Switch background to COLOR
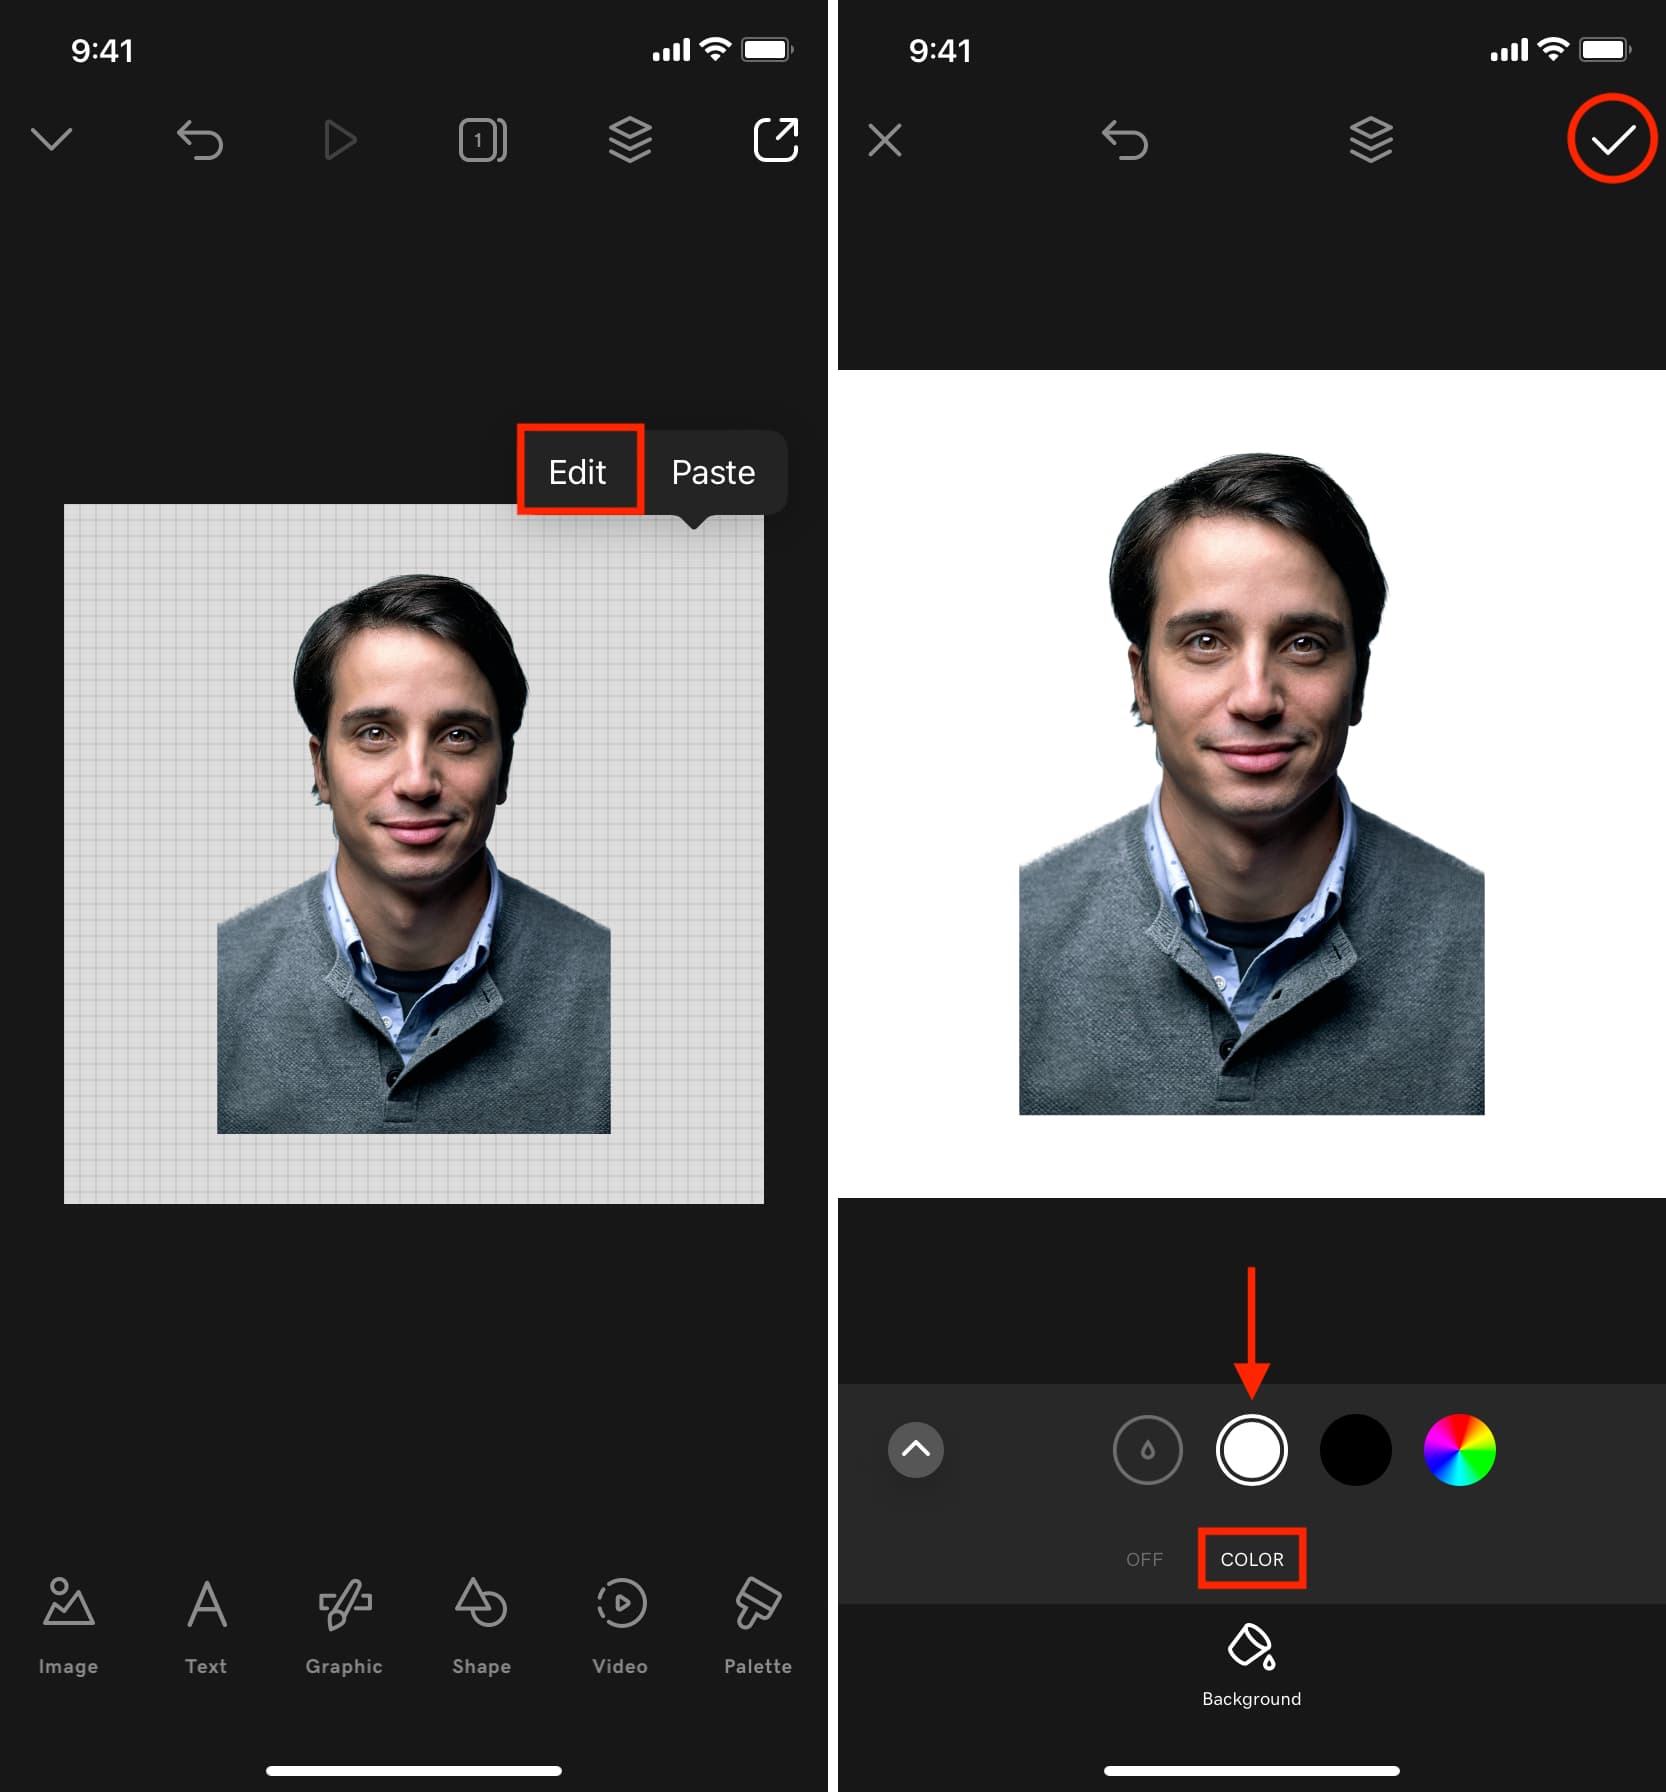Viewport: 1666px width, 1792px height. click(x=1252, y=1559)
